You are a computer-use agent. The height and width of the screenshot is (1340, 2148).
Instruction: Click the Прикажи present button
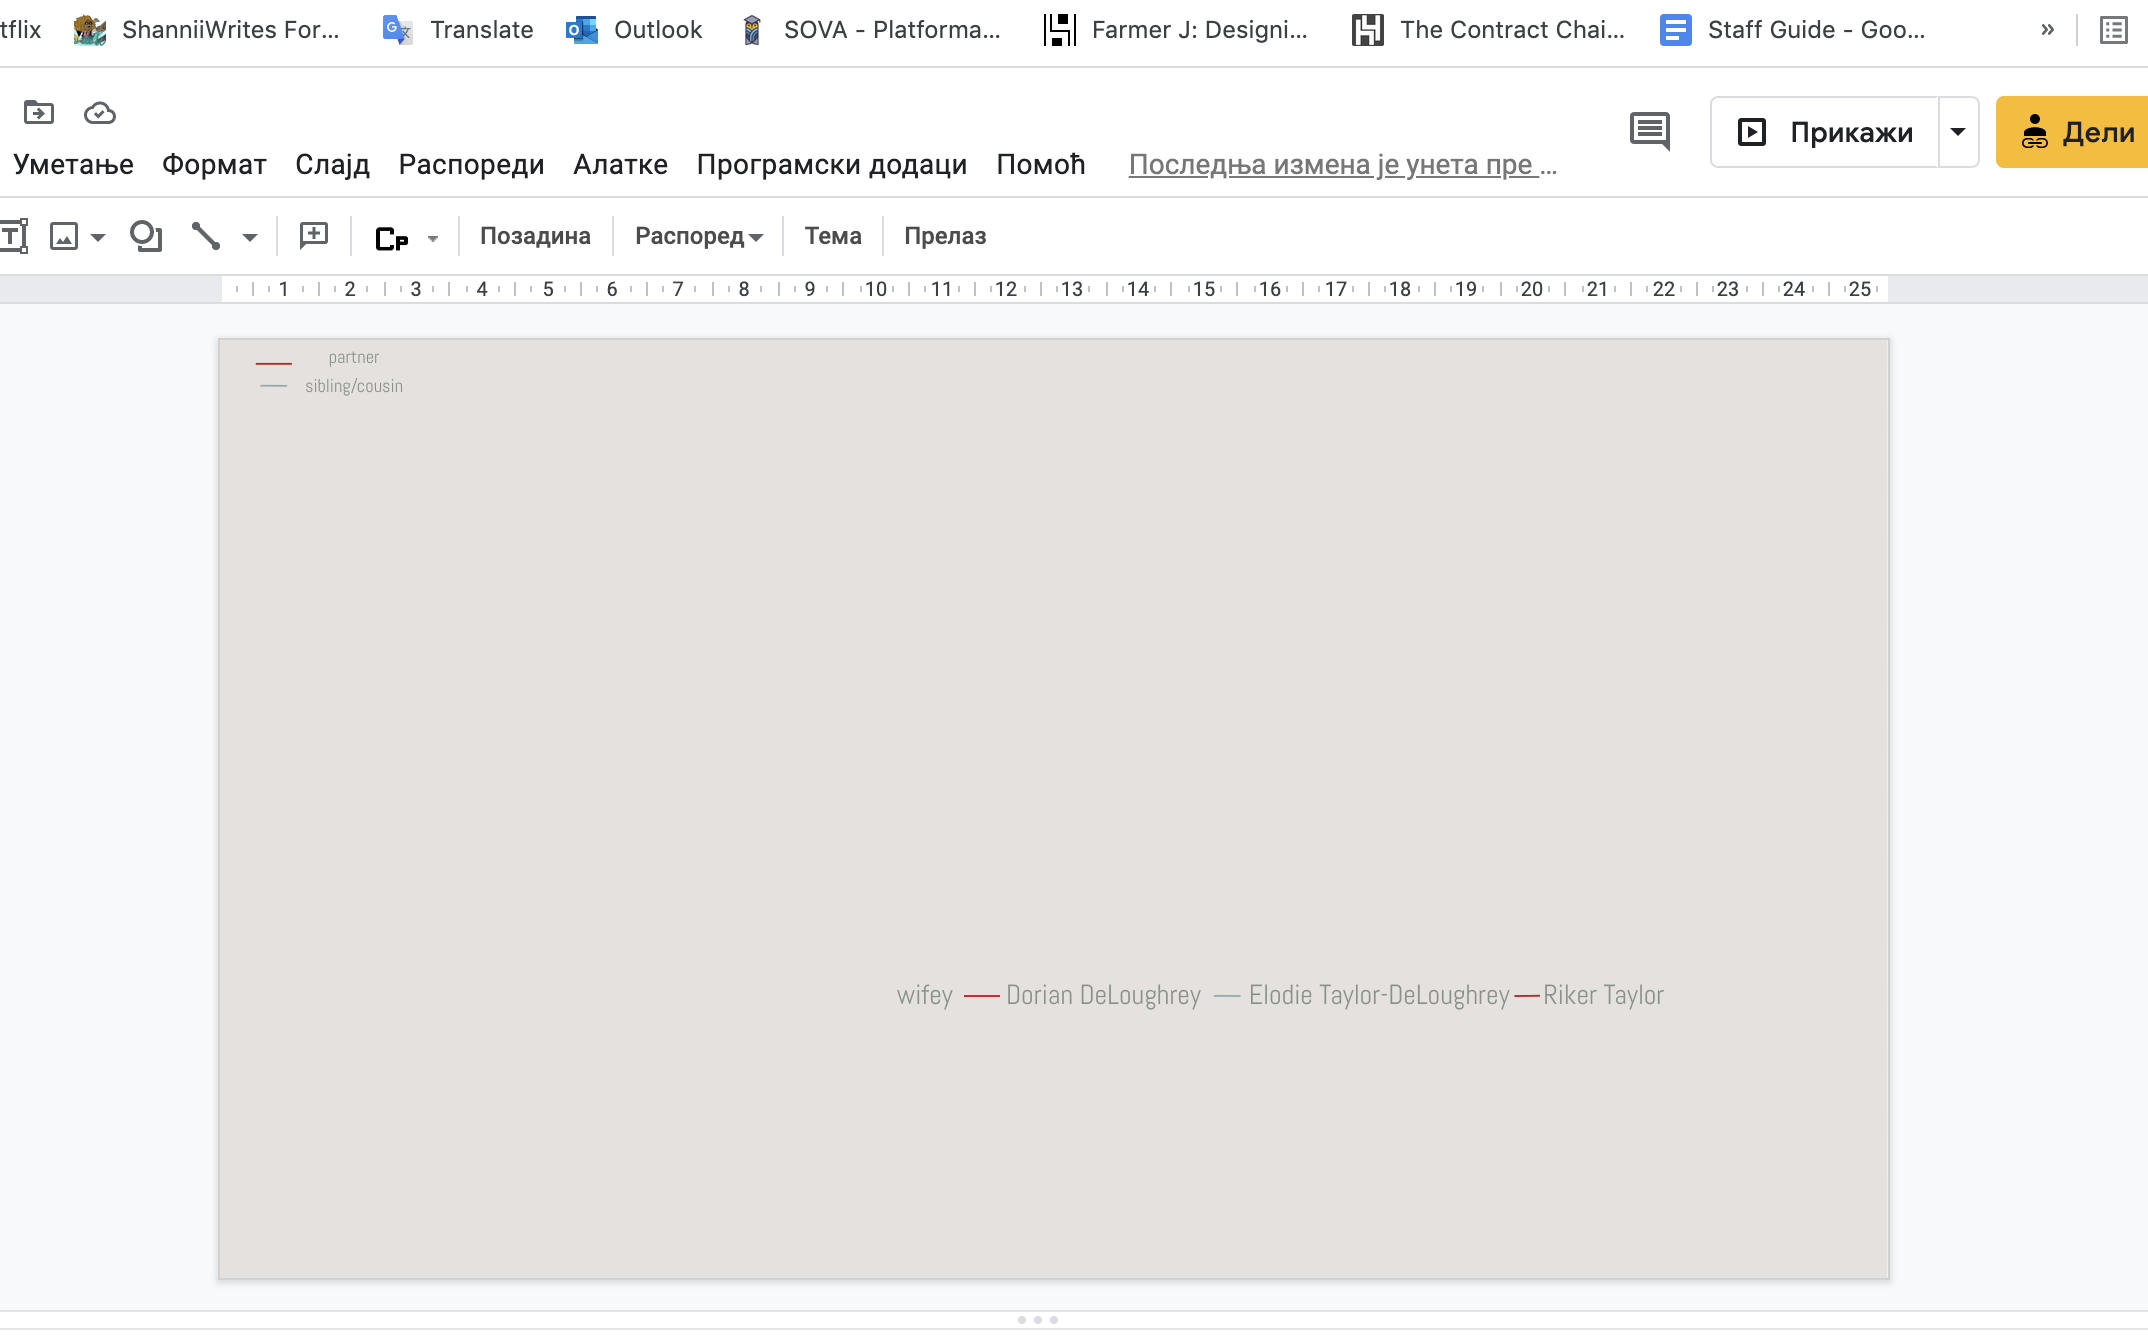tap(1825, 132)
